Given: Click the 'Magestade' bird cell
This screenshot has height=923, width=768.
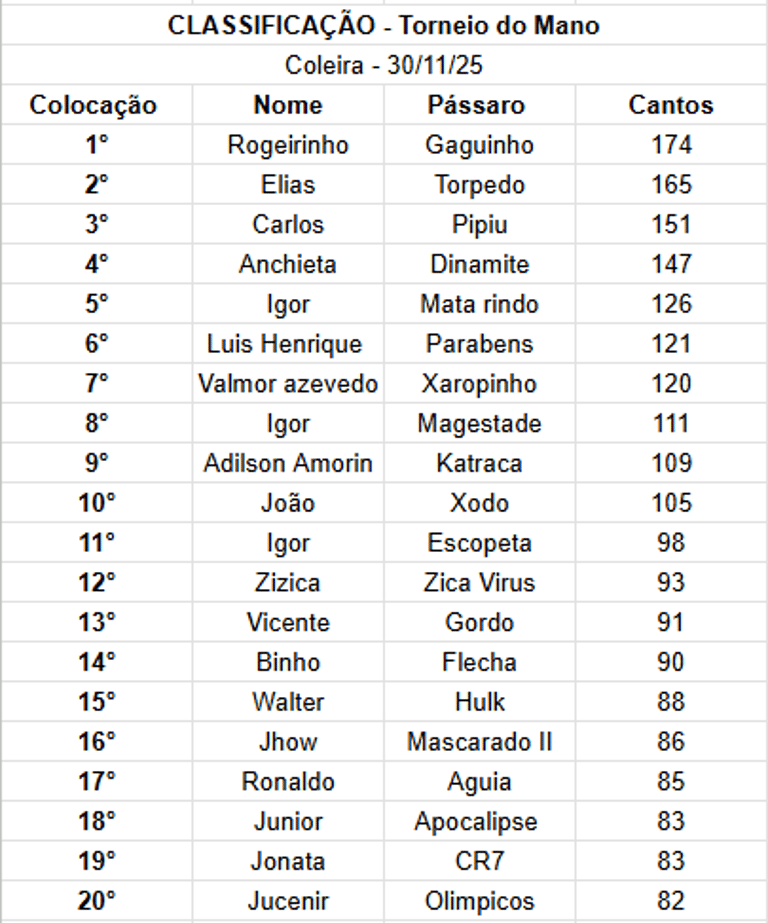Looking at the screenshot, I should click(479, 424).
